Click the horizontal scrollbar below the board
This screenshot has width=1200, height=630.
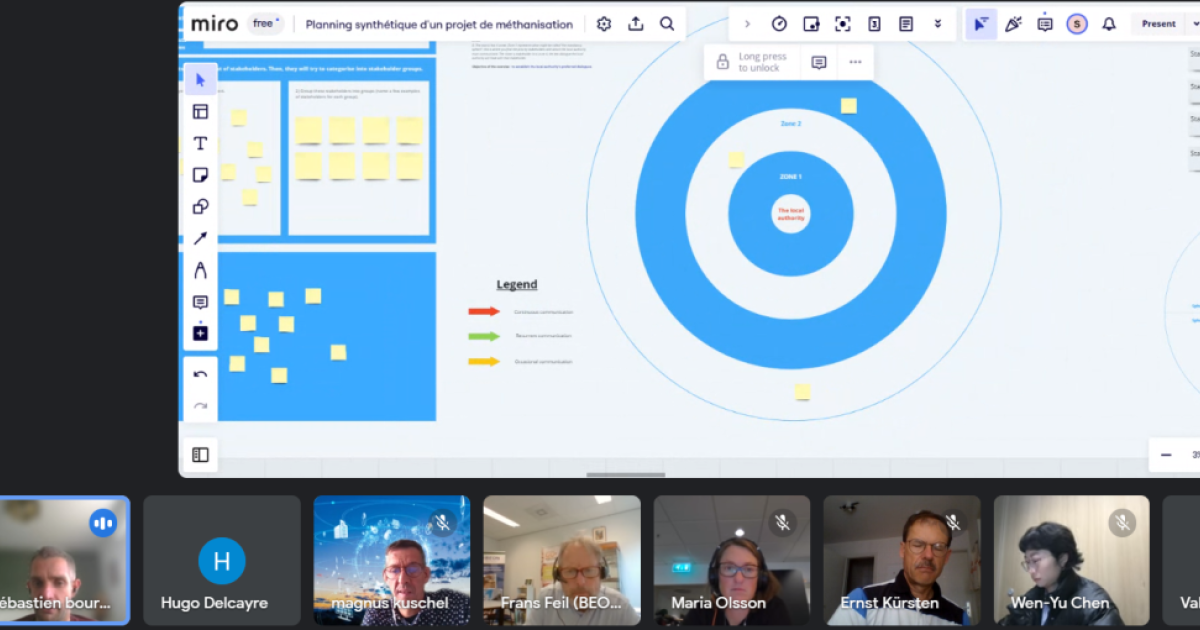tap(626, 475)
